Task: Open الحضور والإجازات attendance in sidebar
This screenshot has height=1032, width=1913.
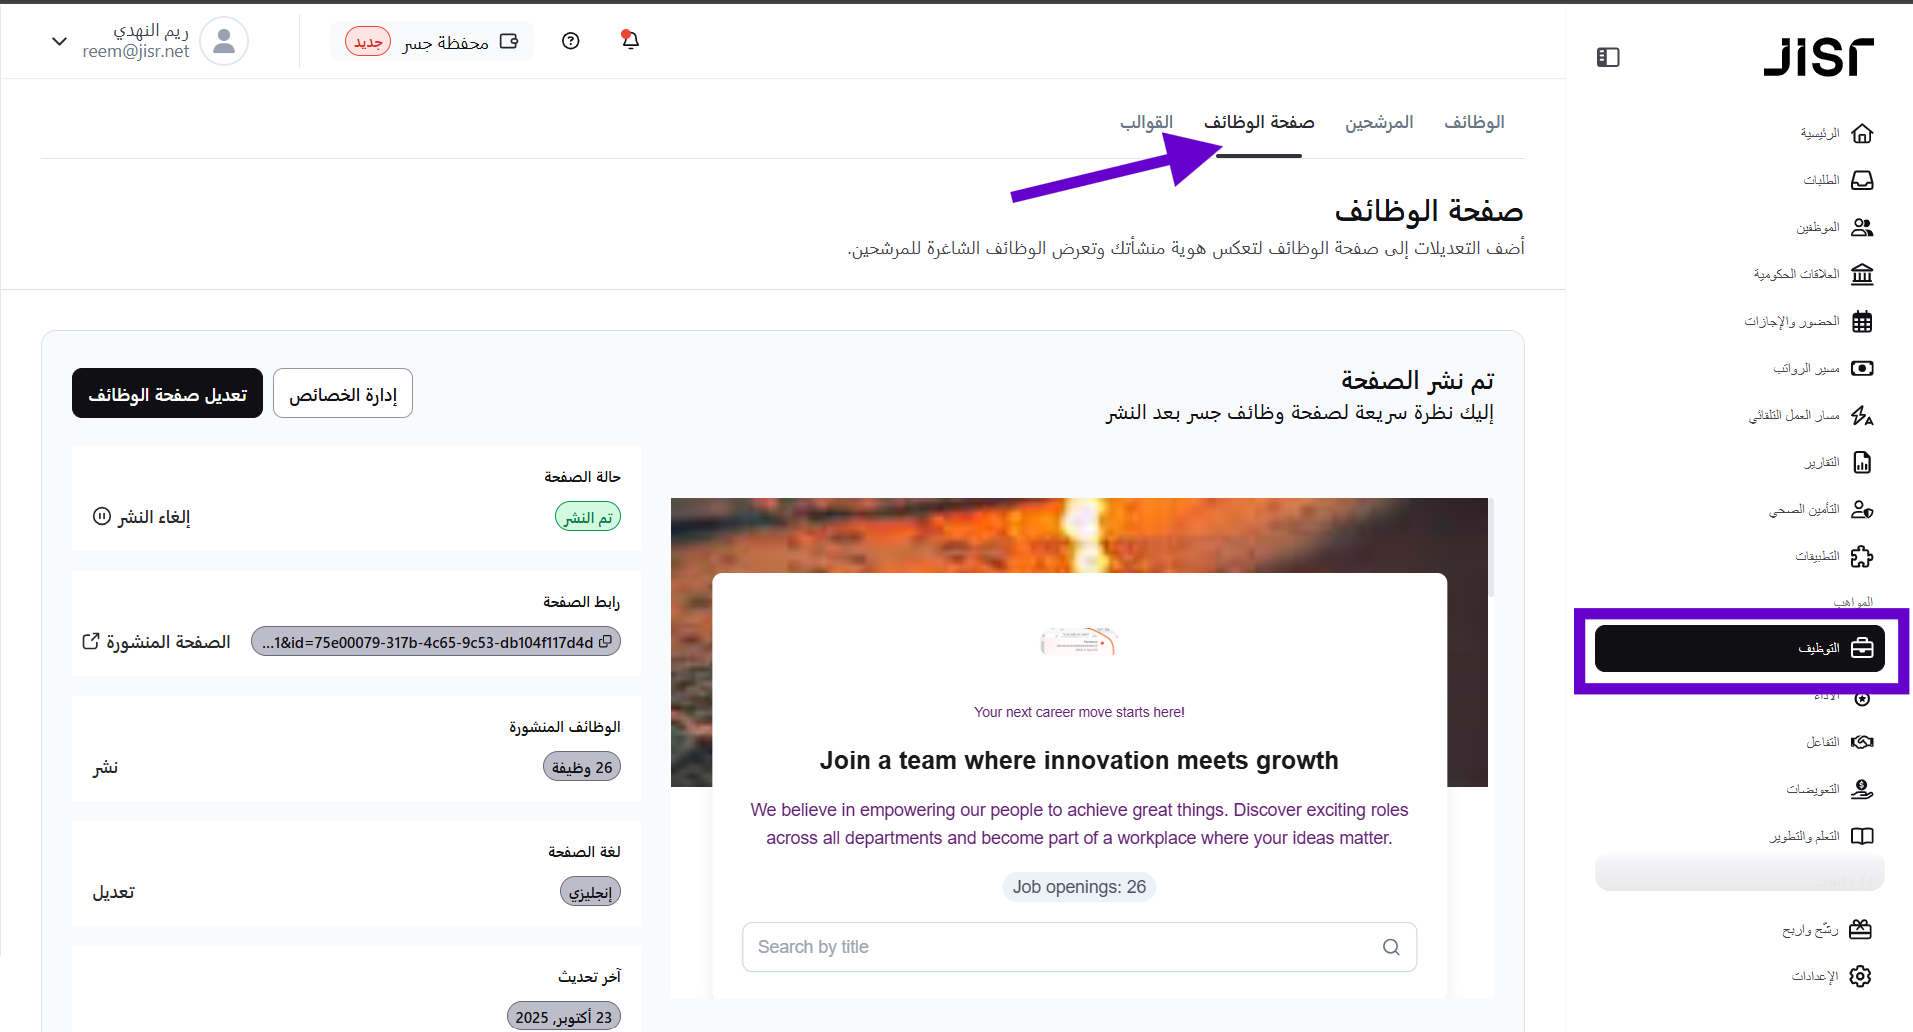Action: 1809,322
